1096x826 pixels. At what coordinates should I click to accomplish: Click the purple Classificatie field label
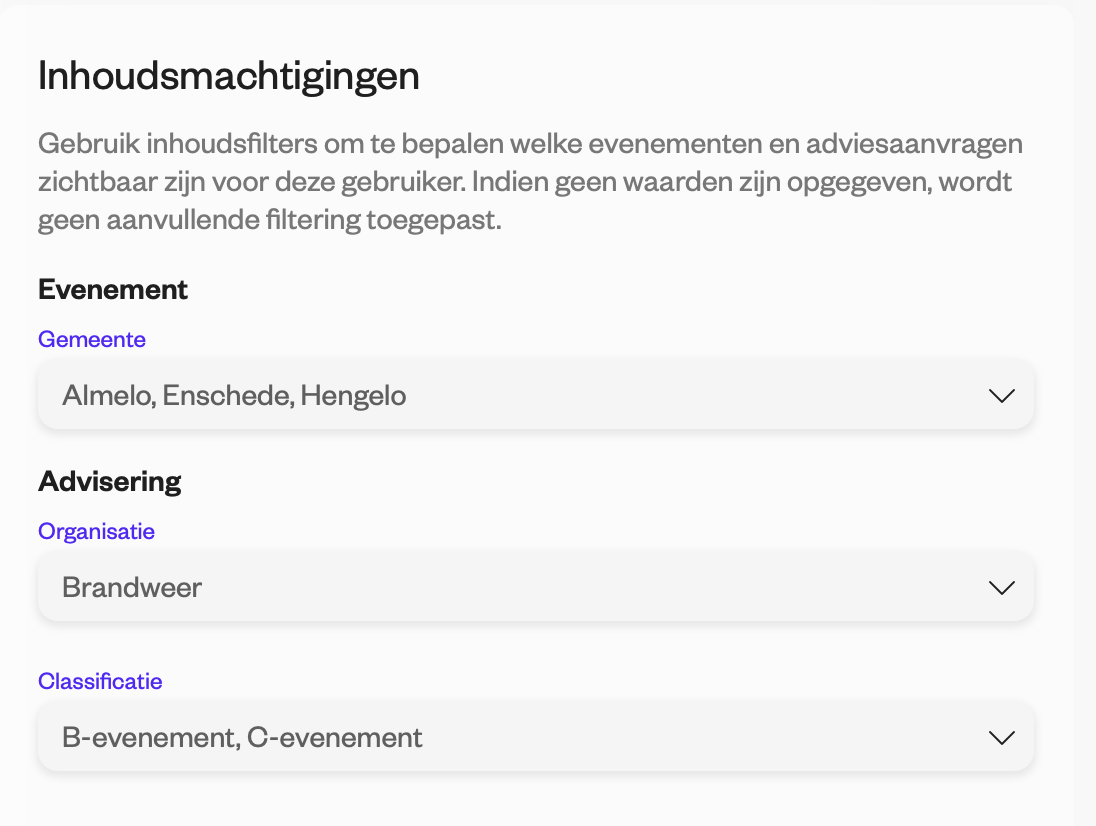100,681
